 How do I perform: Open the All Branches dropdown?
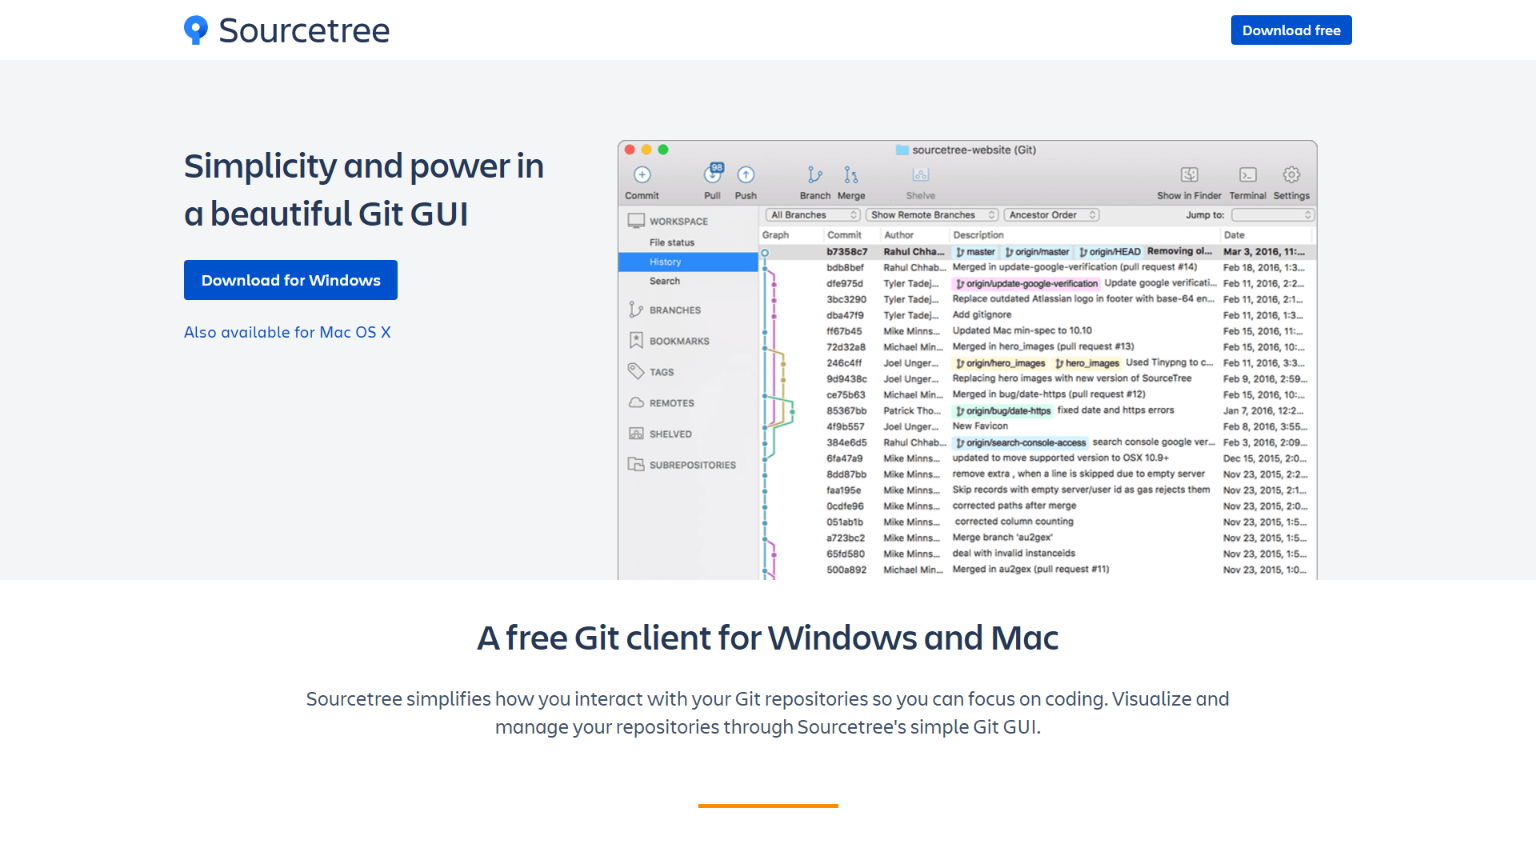pyautogui.click(x=811, y=214)
